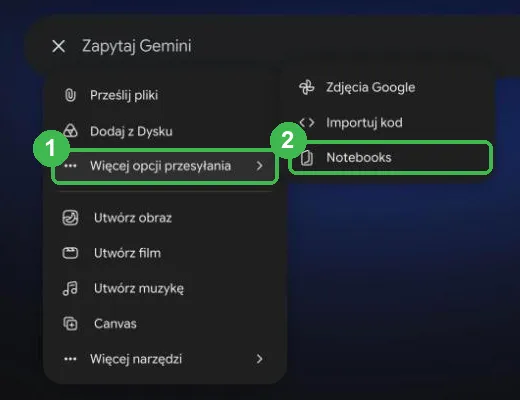The height and width of the screenshot is (400, 520).
Task: Click the notebook icon beside Notebooks
Action: 307,158
